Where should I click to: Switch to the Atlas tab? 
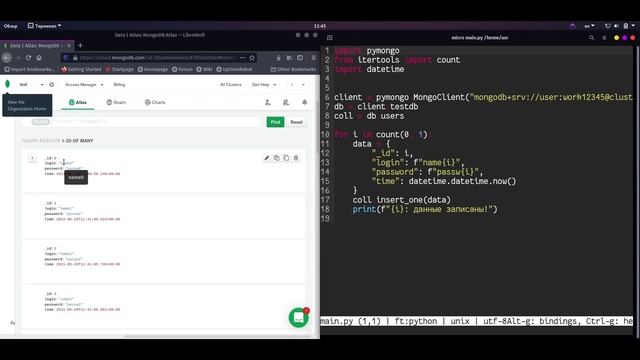tap(78, 102)
